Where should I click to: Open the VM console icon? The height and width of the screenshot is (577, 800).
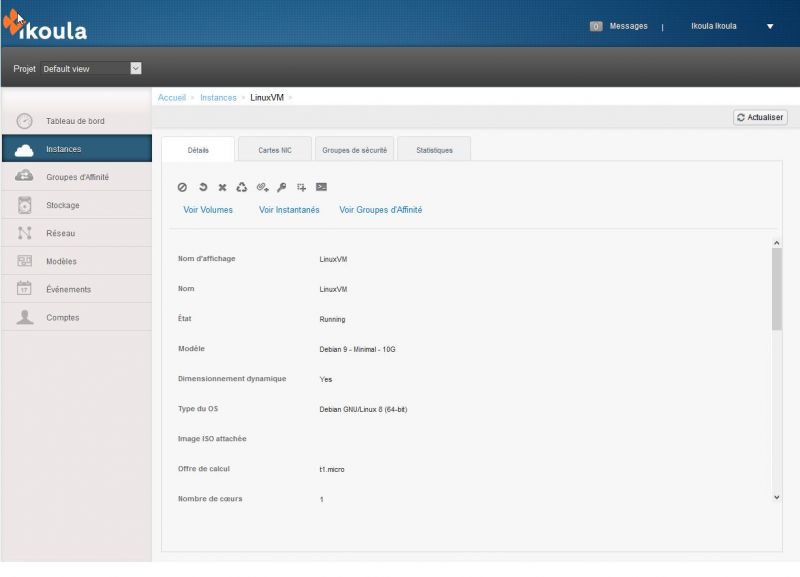coord(322,187)
